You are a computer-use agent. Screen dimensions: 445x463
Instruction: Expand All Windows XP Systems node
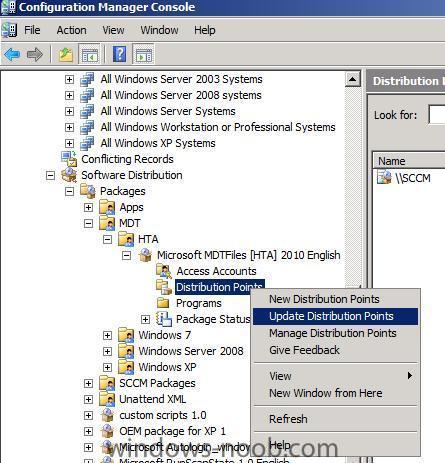[x=69, y=143]
